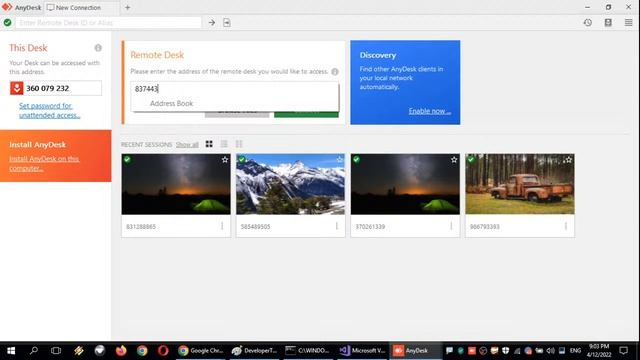Image resolution: width=640 pixels, height=360 pixels.
Task: Add a new tab with plus button
Action: pyautogui.click(x=127, y=7)
